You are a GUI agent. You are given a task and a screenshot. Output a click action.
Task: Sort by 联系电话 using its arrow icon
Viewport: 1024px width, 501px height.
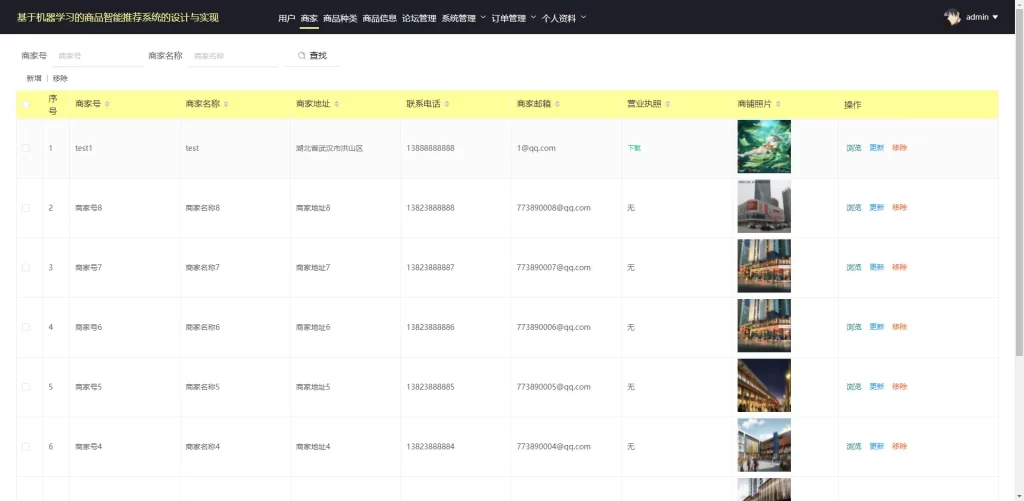447,104
